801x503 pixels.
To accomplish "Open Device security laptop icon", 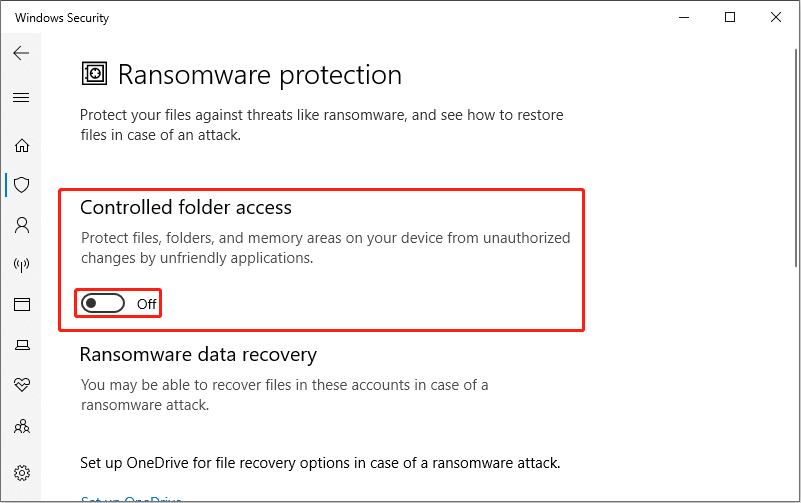I will 21,345.
